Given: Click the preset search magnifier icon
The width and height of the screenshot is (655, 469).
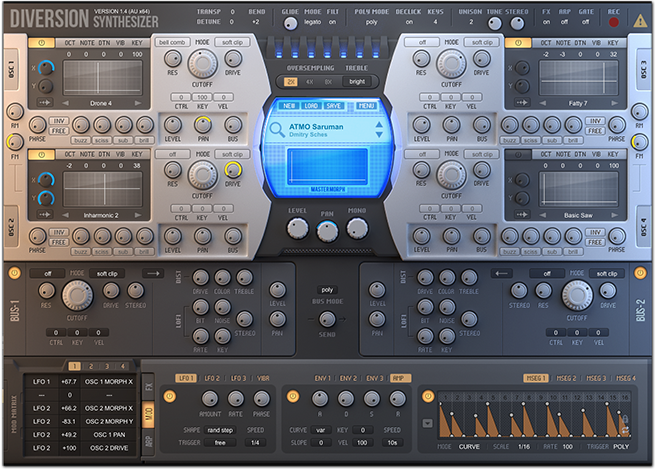Looking at the screenshot, I should click(x=277, y=129).
